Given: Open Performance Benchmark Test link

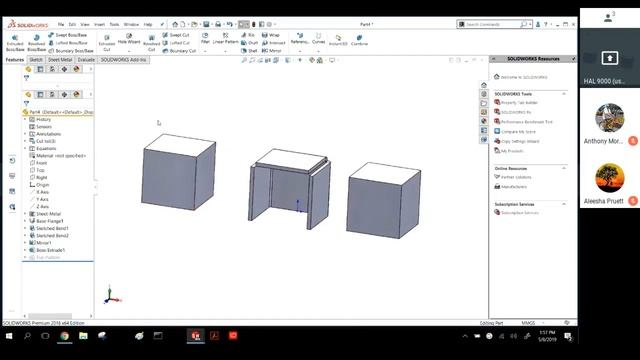Looking at the screenshot, I should point(523,122).
